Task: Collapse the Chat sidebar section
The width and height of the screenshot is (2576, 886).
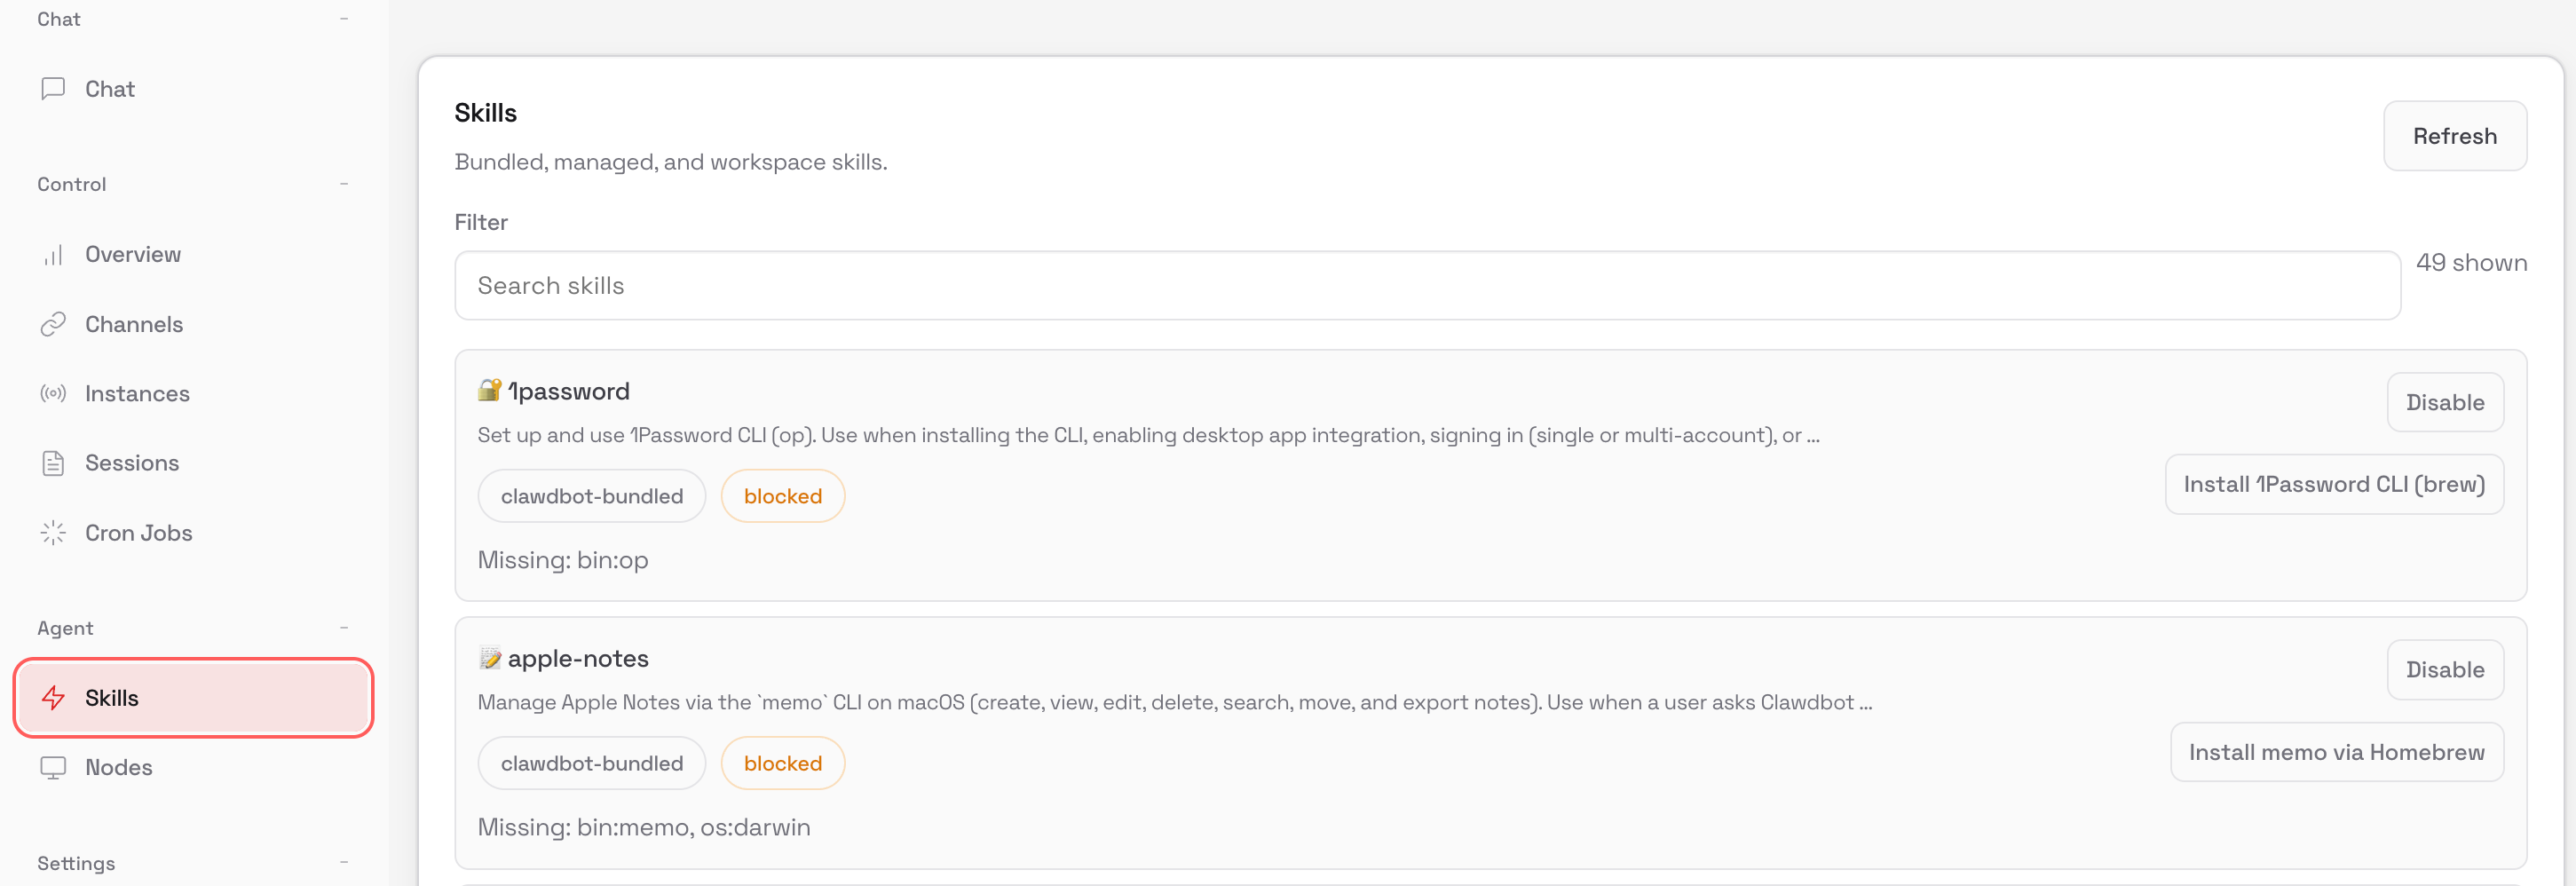Action: pyautogui.click(x=344, y=19)
